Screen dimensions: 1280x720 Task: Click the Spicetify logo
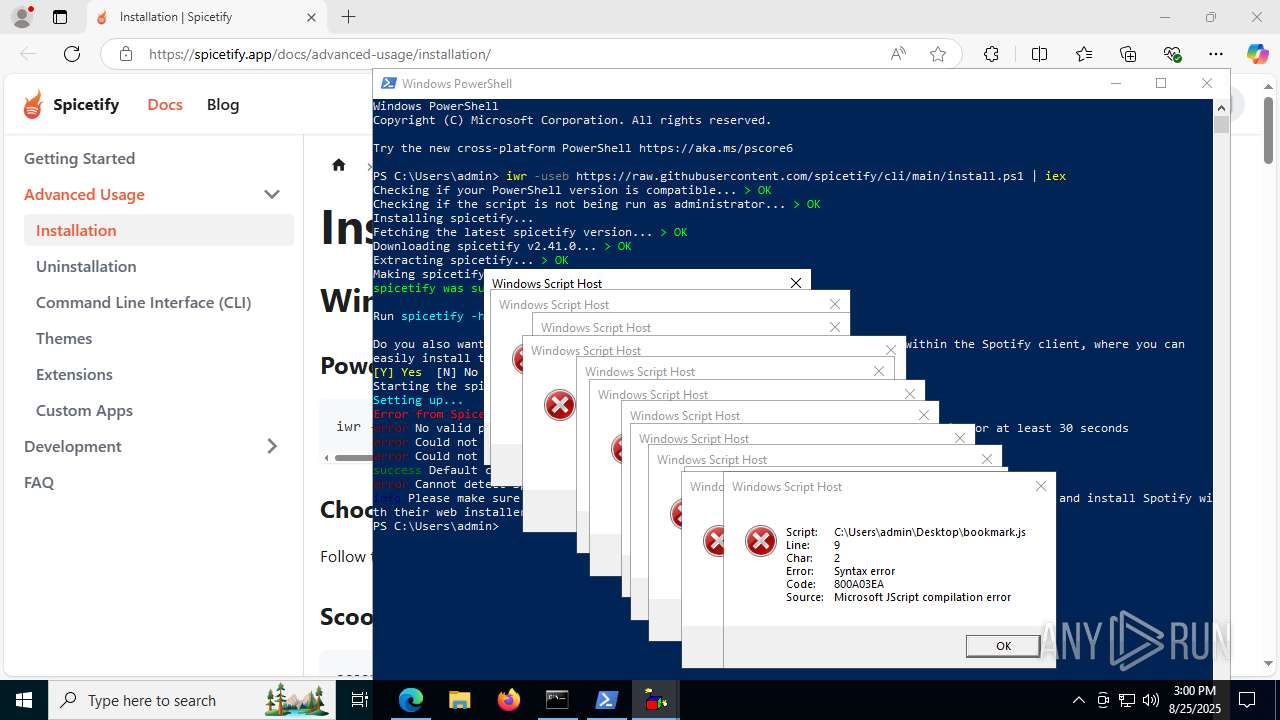coord(71,104)
